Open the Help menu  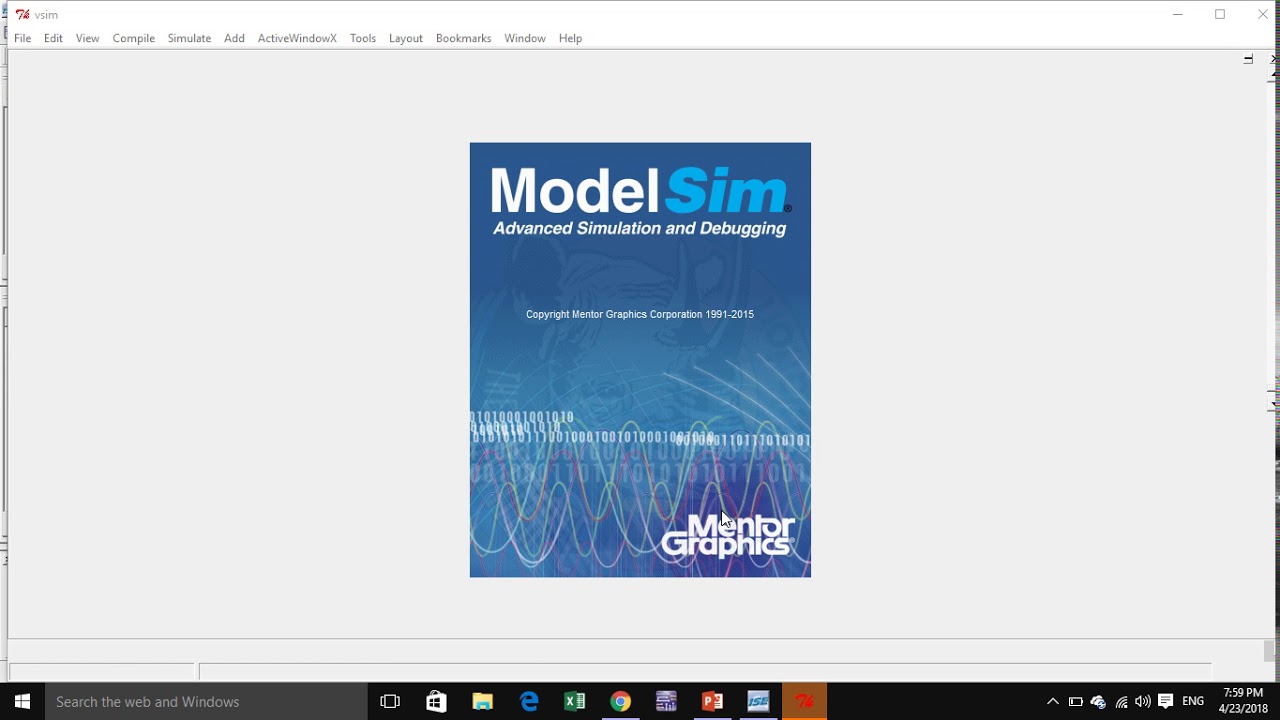tap(570, 38)
